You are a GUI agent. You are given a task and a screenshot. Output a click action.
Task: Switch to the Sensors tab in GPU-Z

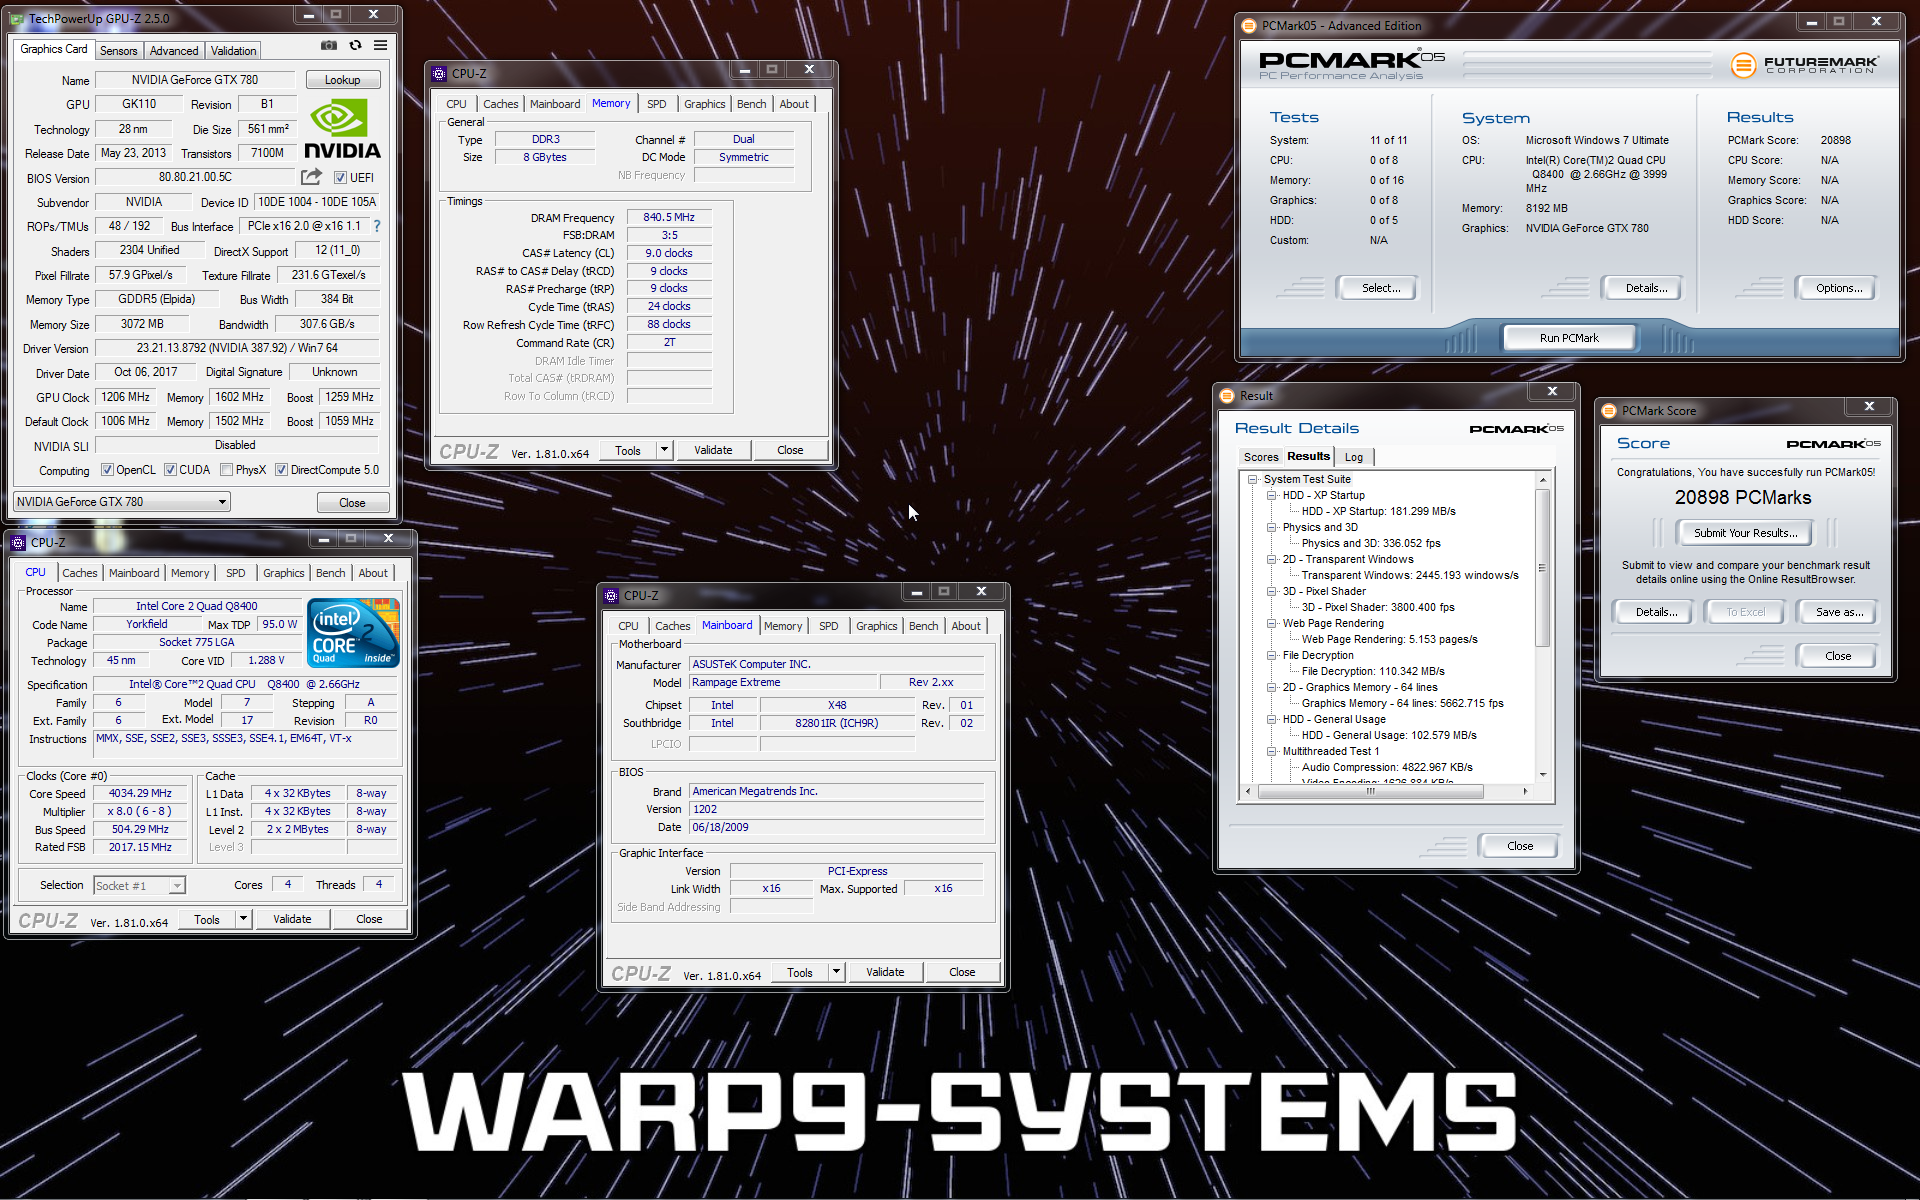118,51
